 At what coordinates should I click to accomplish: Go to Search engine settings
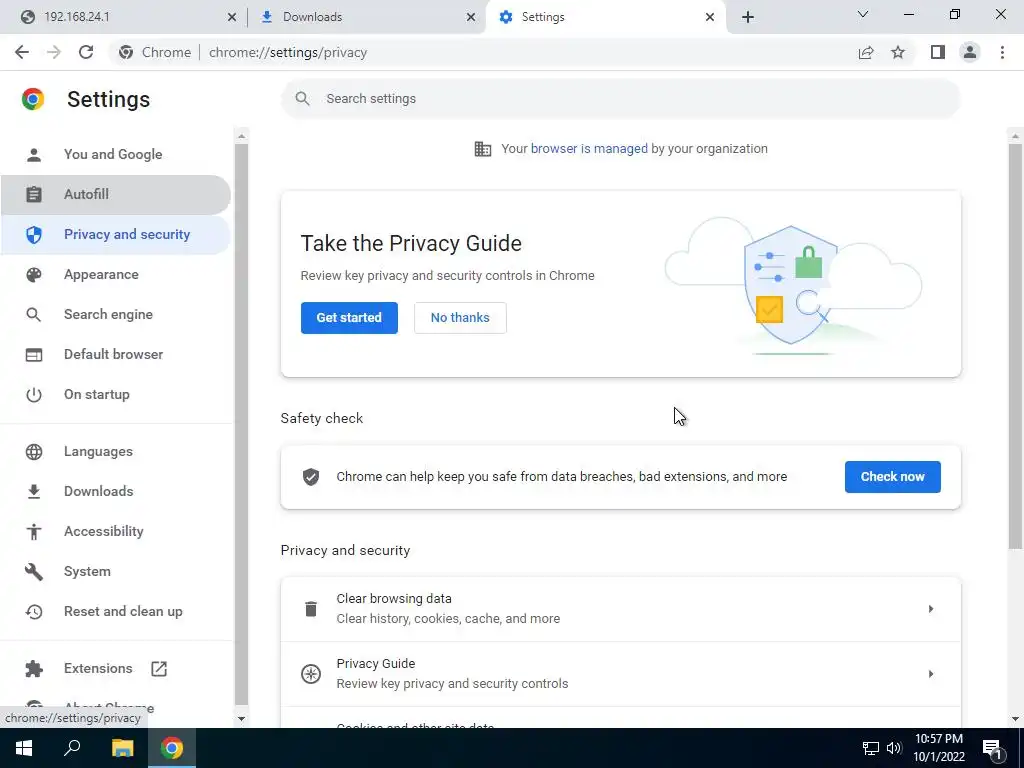click(116, 314)
